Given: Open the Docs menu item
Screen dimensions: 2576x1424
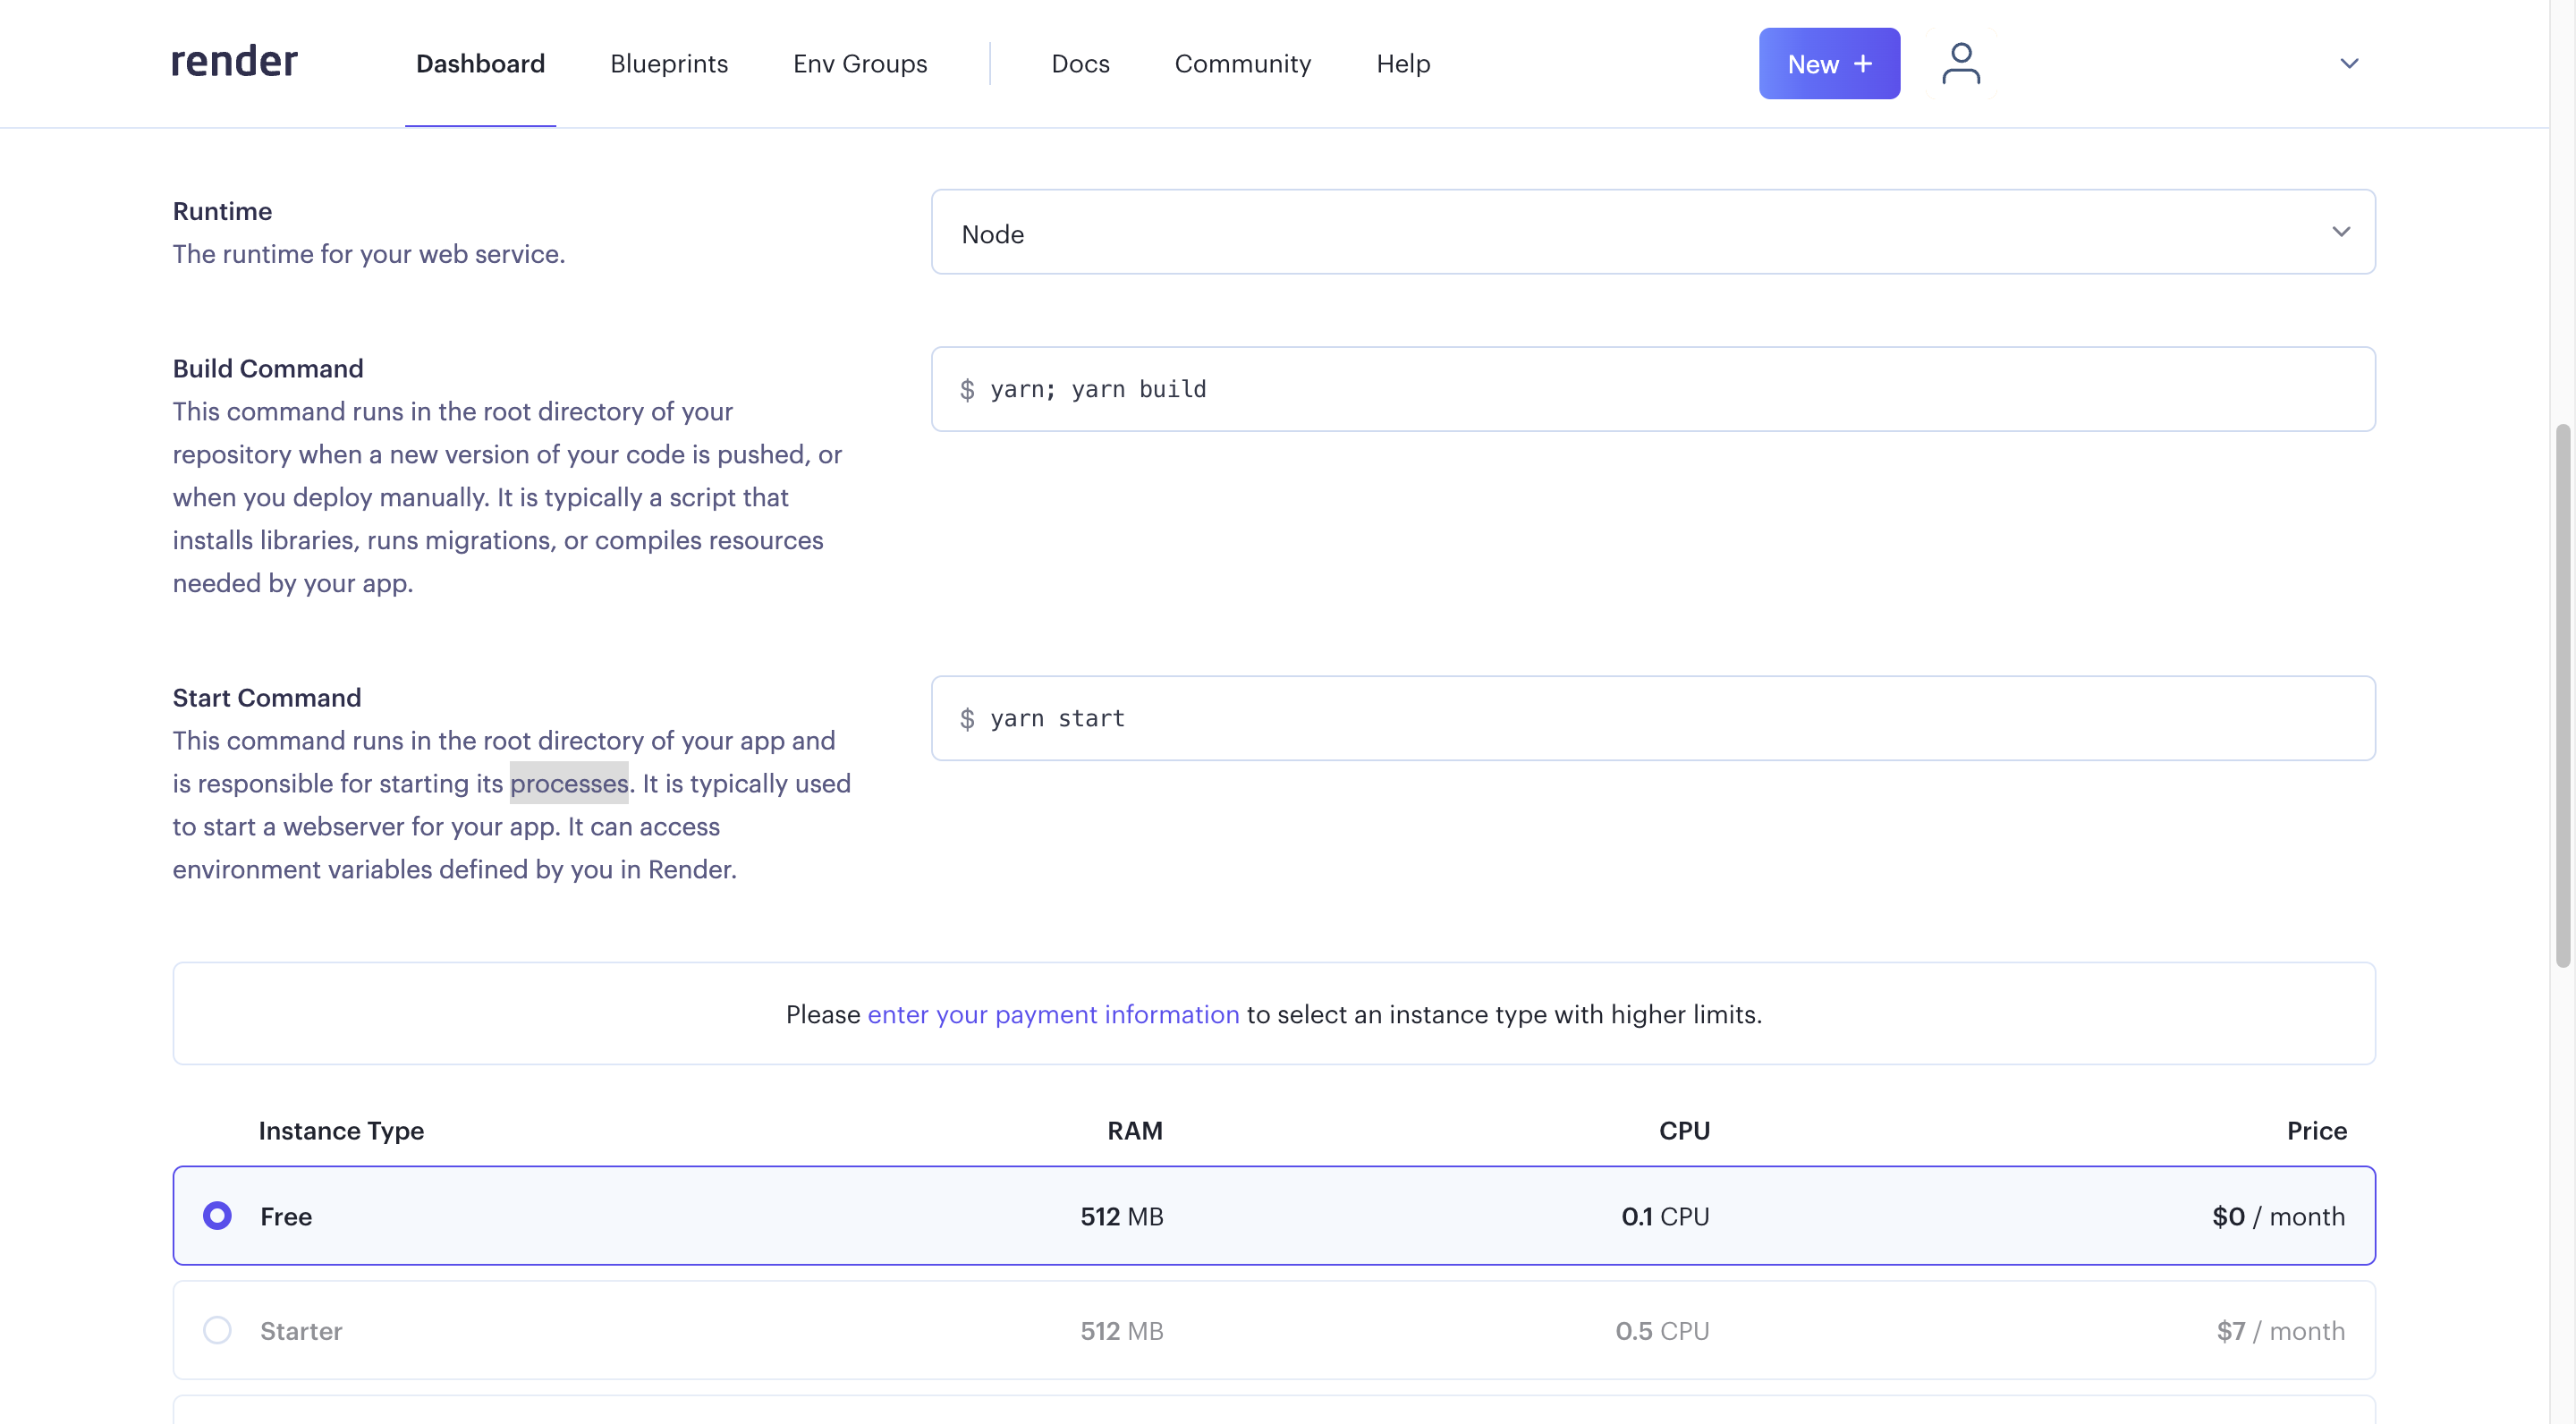Looking at the screenshot, I should point(1080,63).
